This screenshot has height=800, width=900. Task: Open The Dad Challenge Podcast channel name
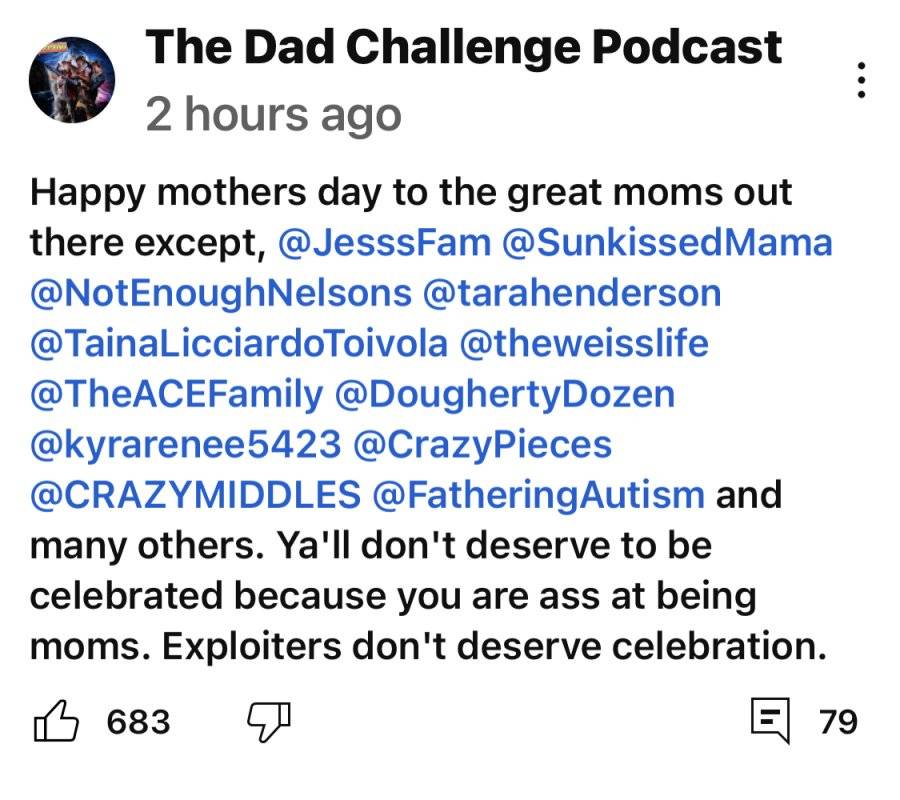point(463,47)
